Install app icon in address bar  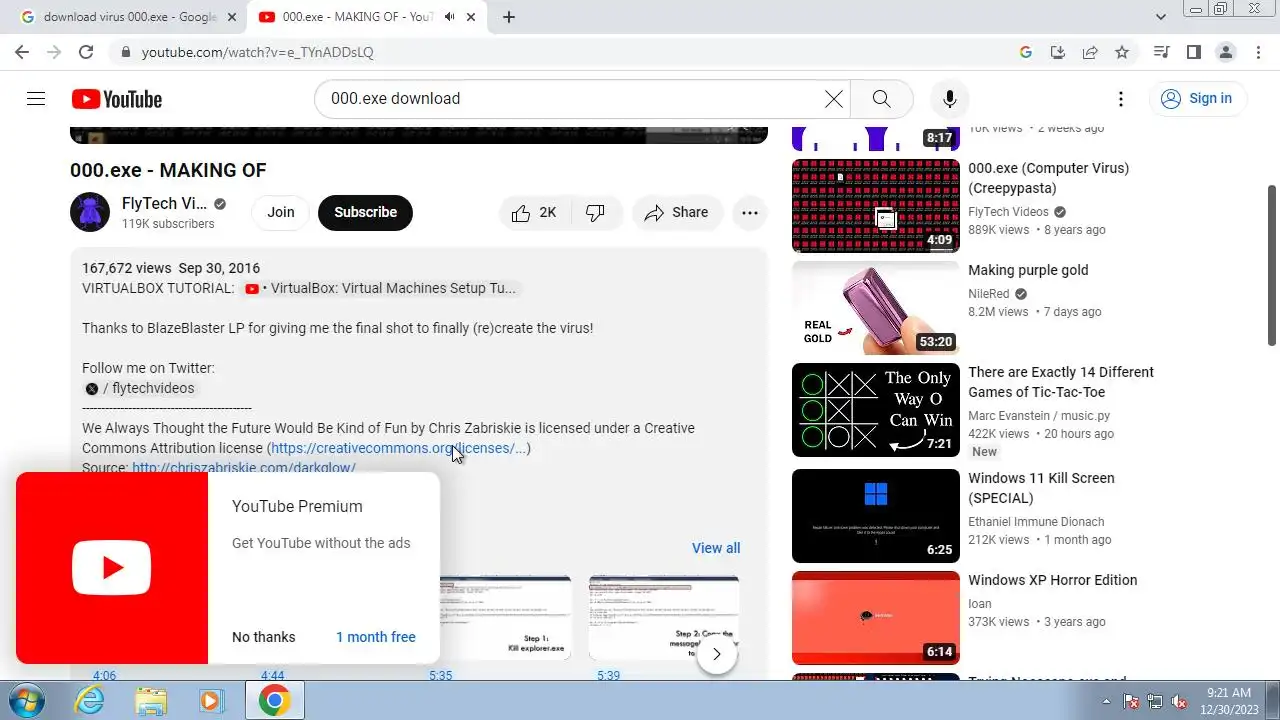pos(1058,52)
